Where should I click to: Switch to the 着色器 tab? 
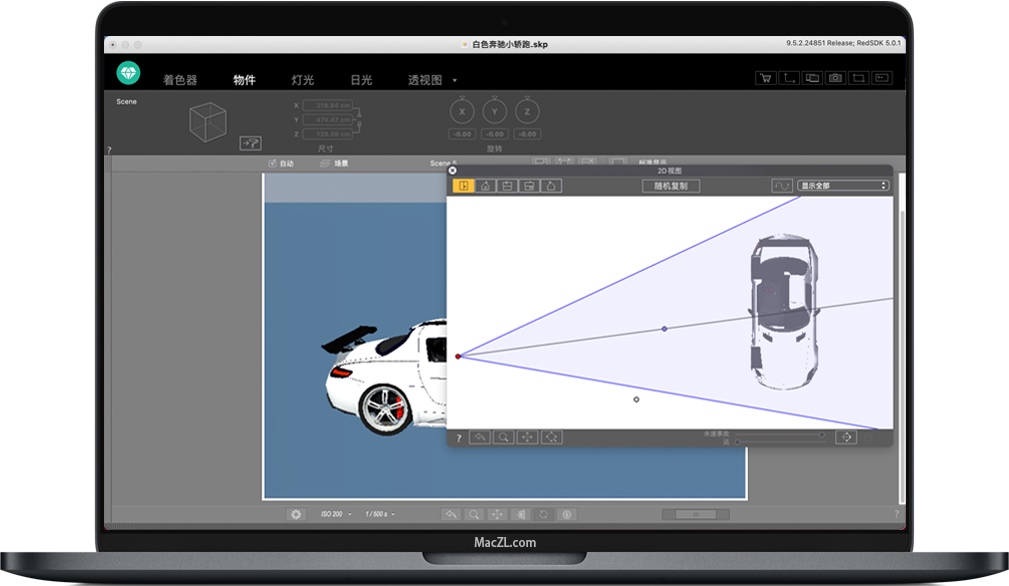(x=180, y=80)
